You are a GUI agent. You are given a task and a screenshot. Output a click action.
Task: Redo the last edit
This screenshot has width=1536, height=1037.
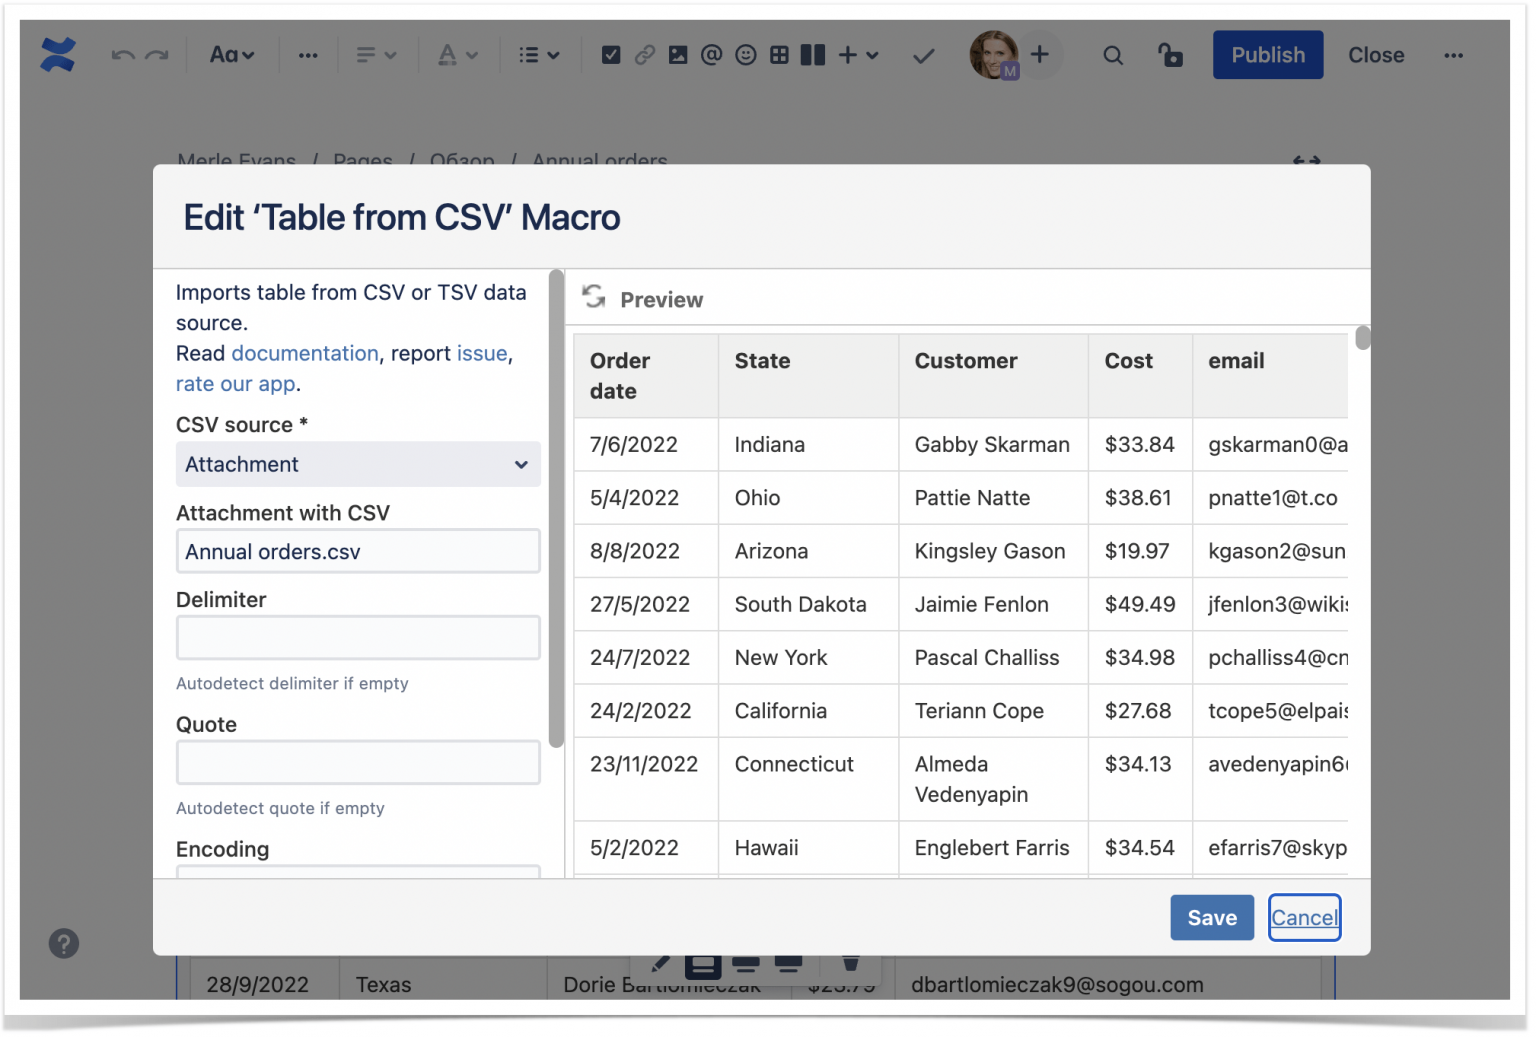(x=156, y=55)
